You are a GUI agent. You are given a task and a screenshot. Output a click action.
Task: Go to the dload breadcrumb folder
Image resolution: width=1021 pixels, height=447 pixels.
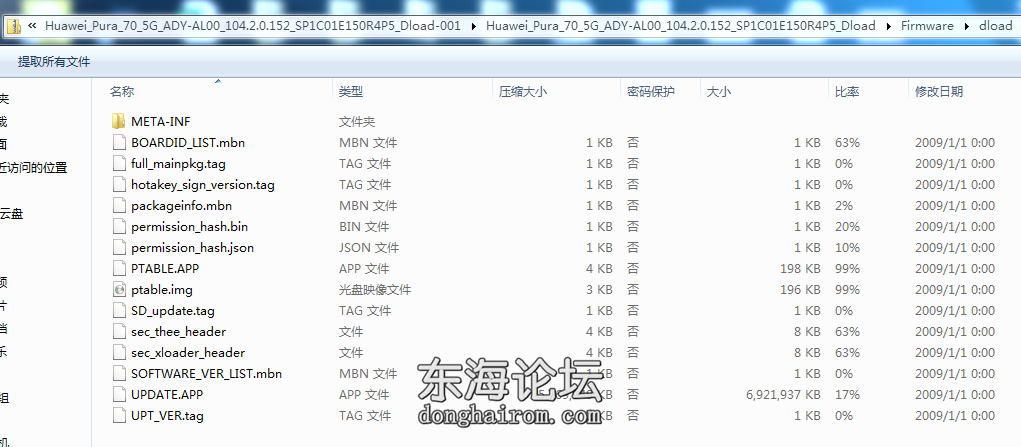click(996, 26)
